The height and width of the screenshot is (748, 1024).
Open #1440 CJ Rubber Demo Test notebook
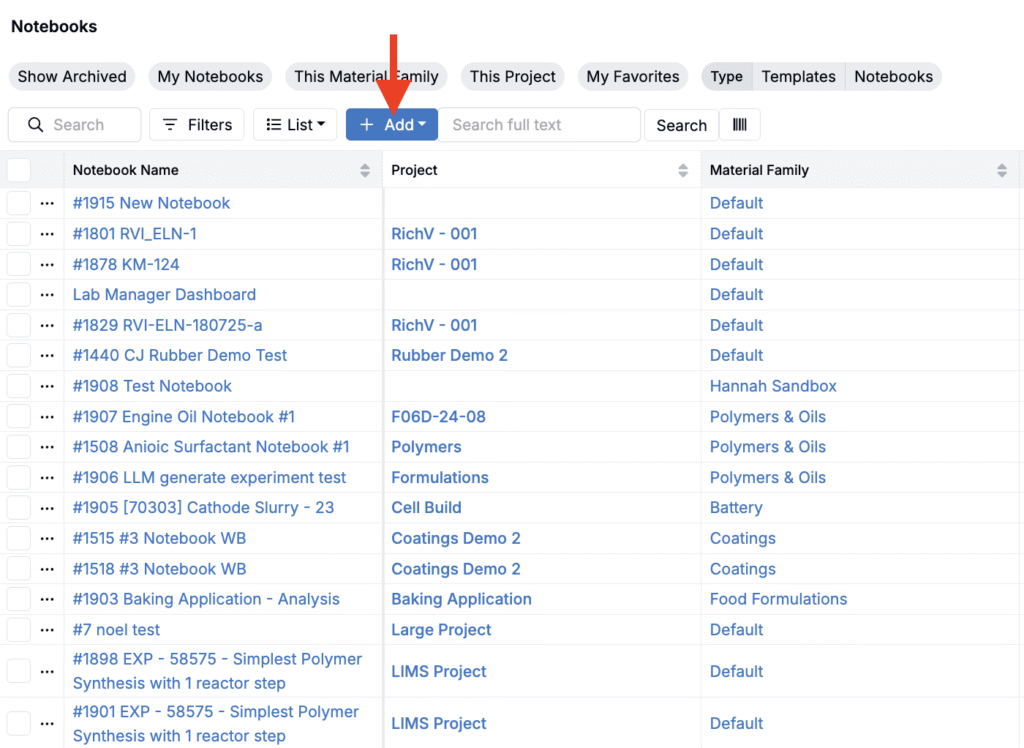[180, 355]
